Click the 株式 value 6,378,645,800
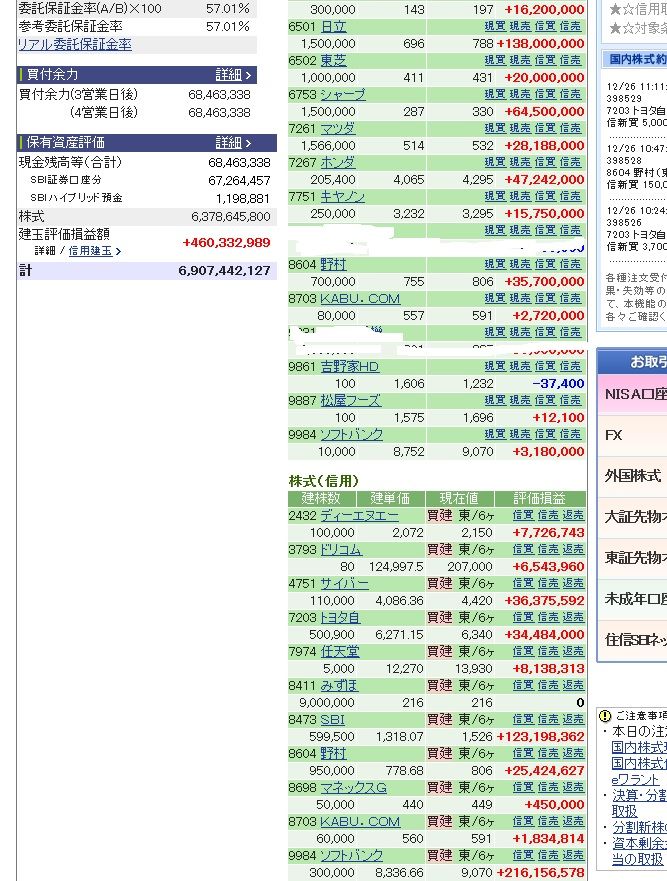The image size is (667, 881). pyautogui.click(x=231, y=217)
